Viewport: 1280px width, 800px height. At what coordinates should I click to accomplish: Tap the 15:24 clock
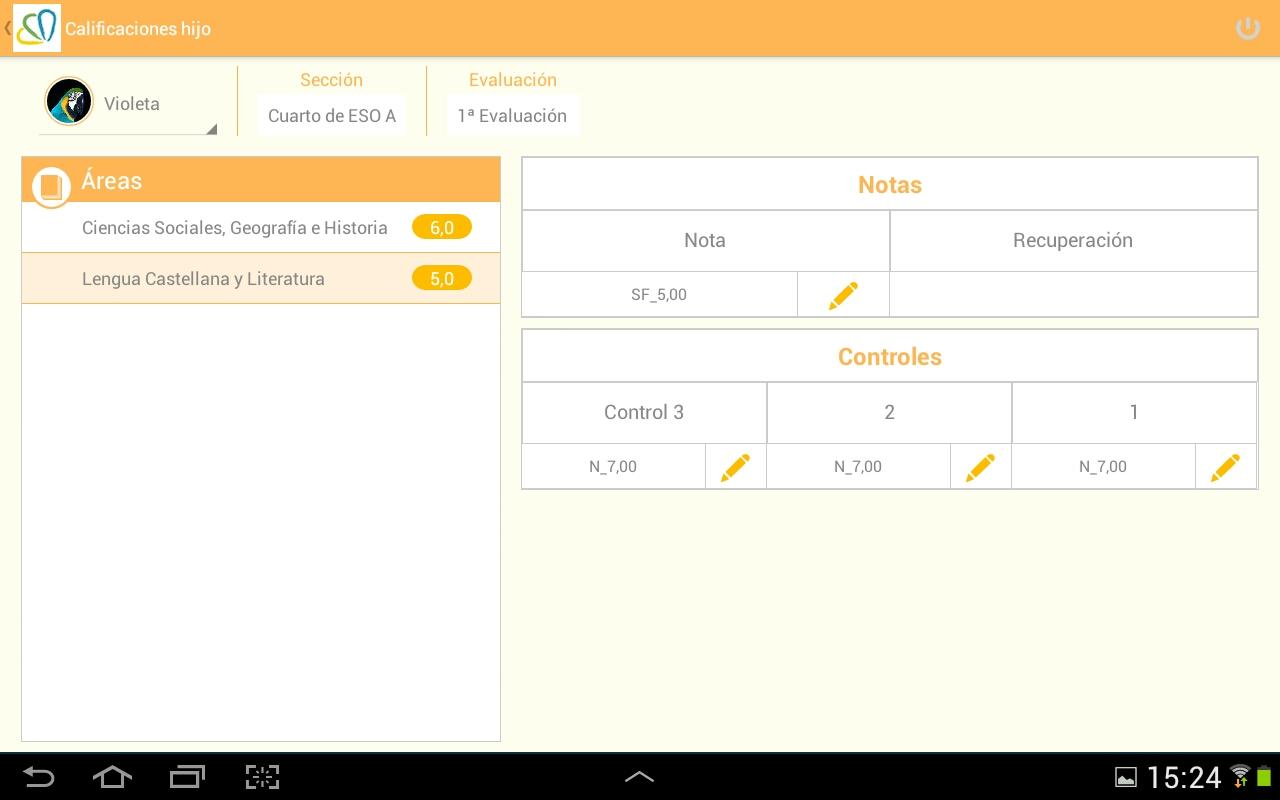click(x=1184, y=777)
